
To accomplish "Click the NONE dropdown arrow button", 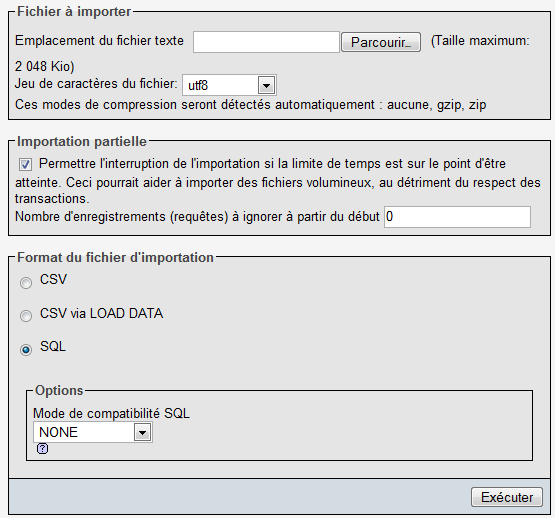I will point(142,432).
